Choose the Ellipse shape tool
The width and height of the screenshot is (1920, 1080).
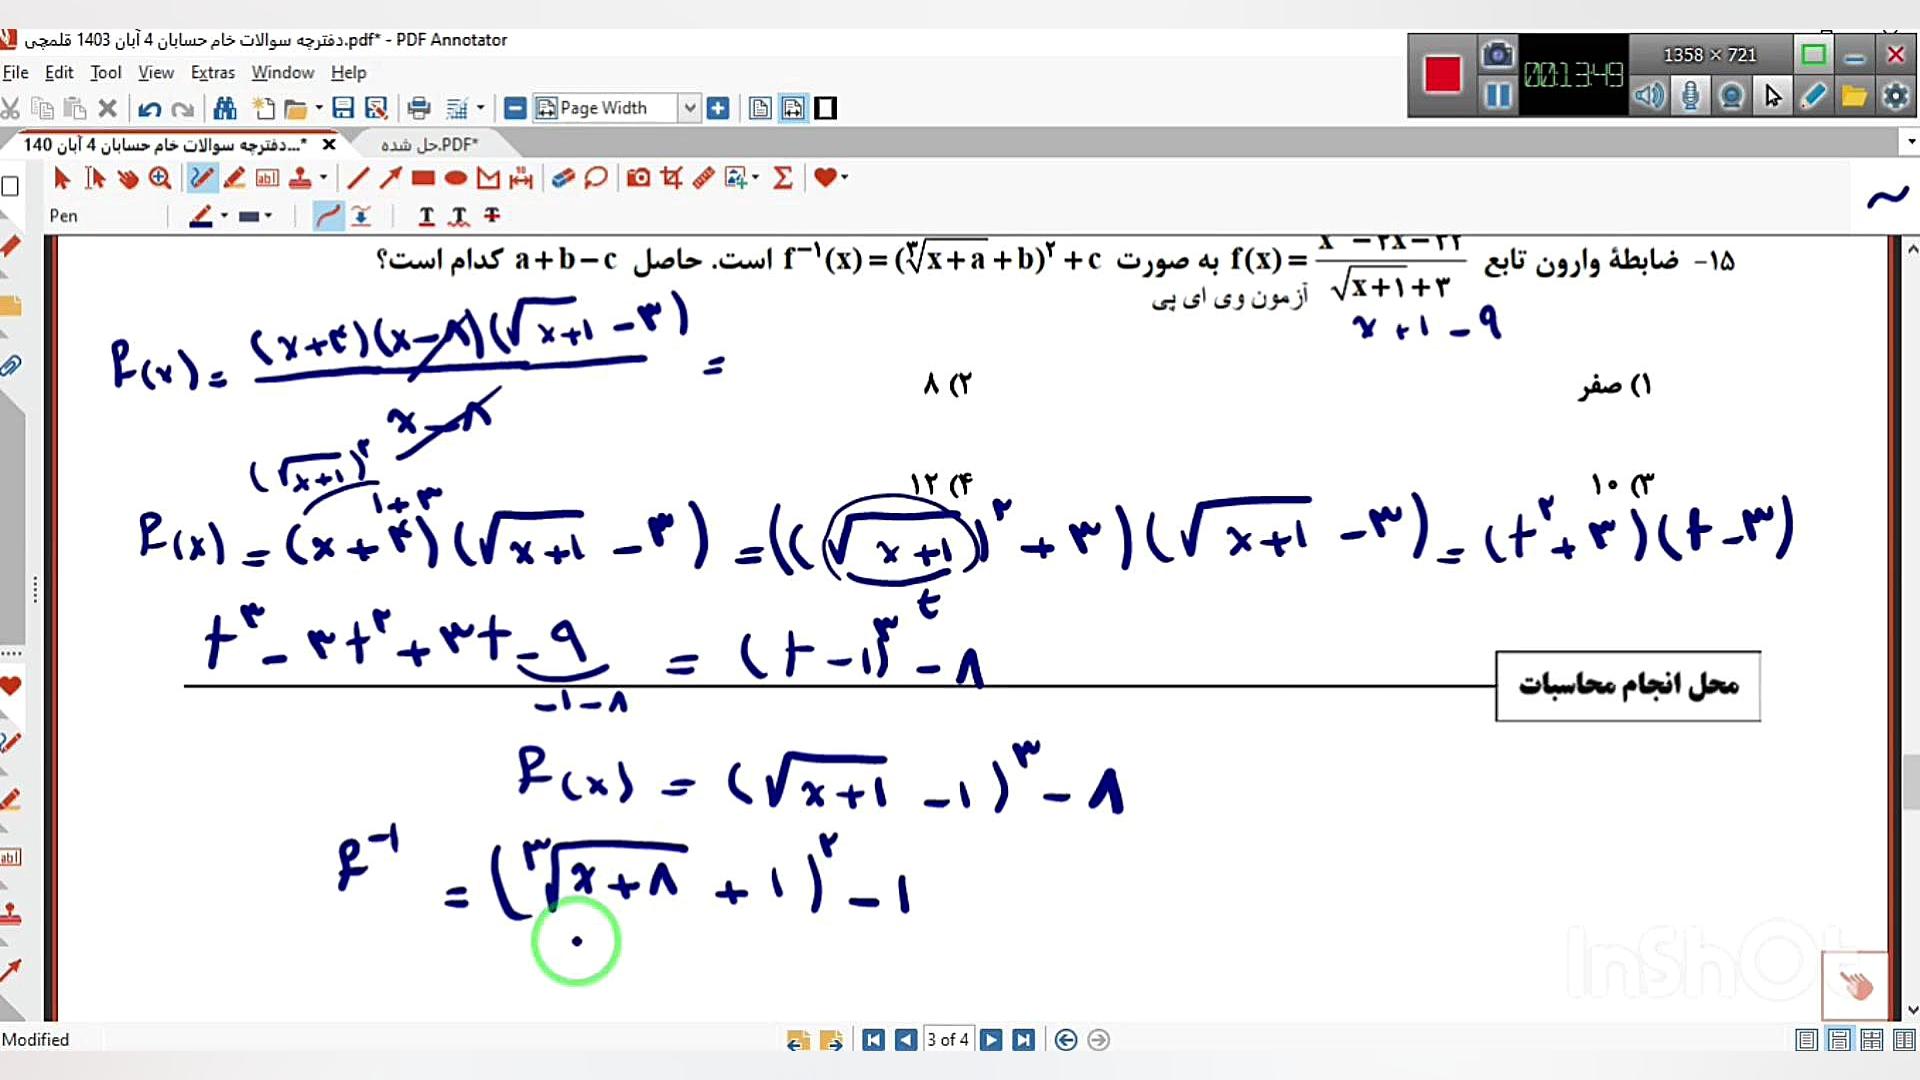pos(456,178)
